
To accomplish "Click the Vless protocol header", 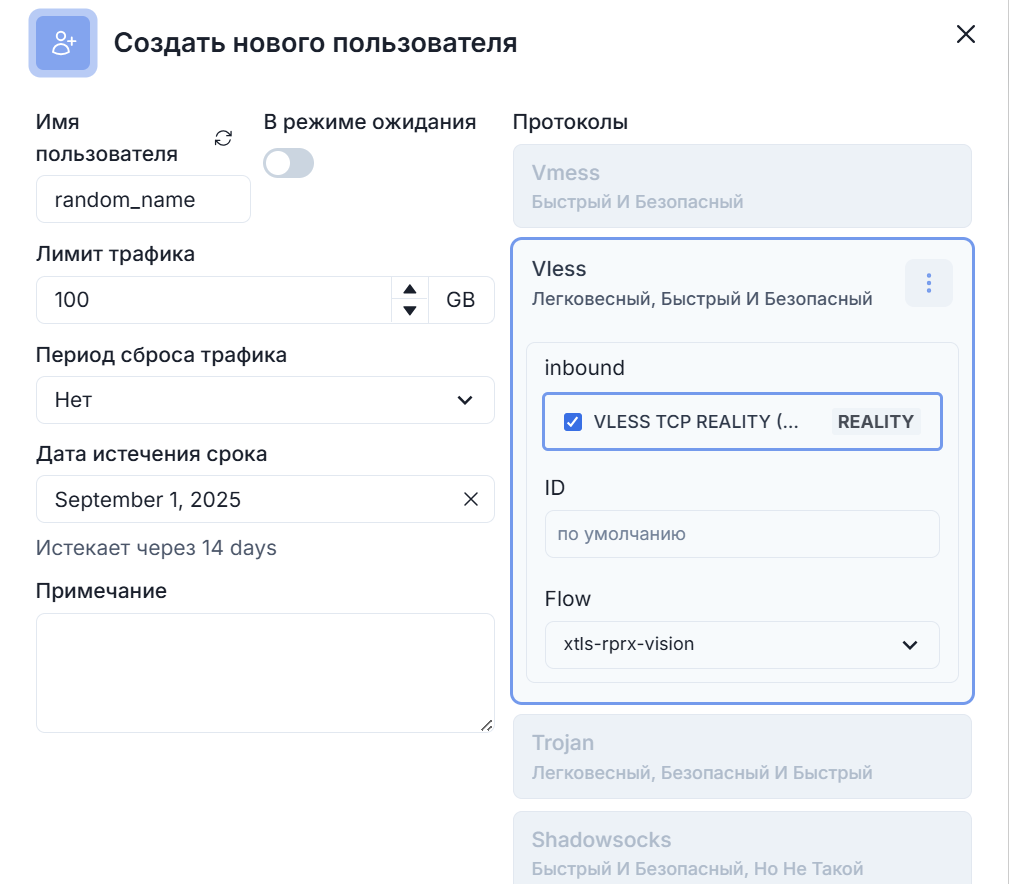I will pyautogui.click(x=700, y=283).
